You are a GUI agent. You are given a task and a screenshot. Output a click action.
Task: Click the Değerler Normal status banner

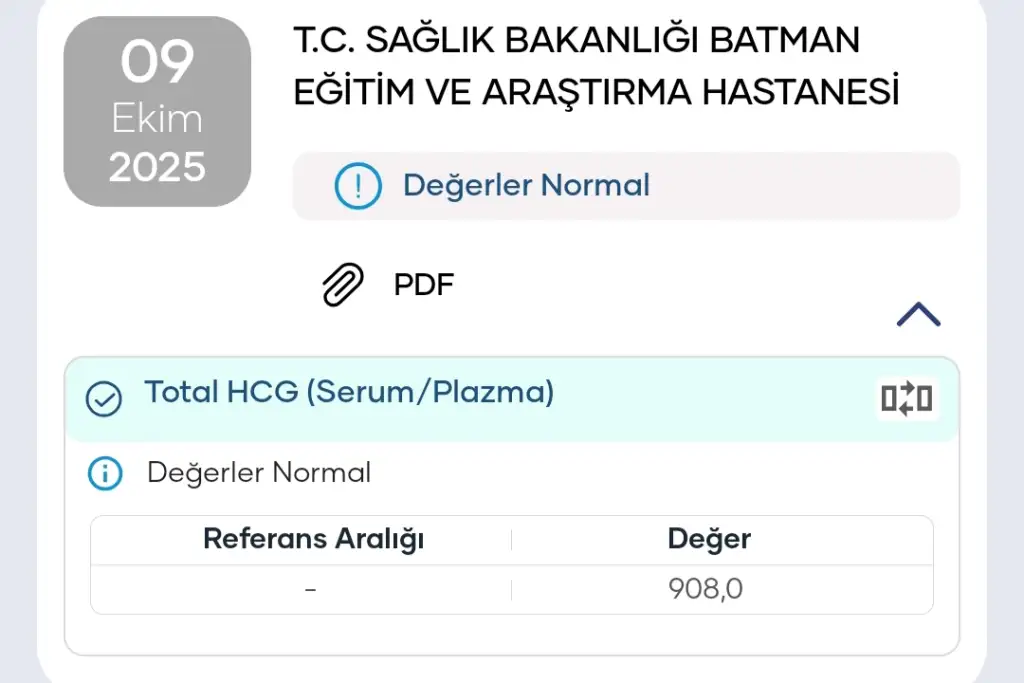[x=625, y=186]
